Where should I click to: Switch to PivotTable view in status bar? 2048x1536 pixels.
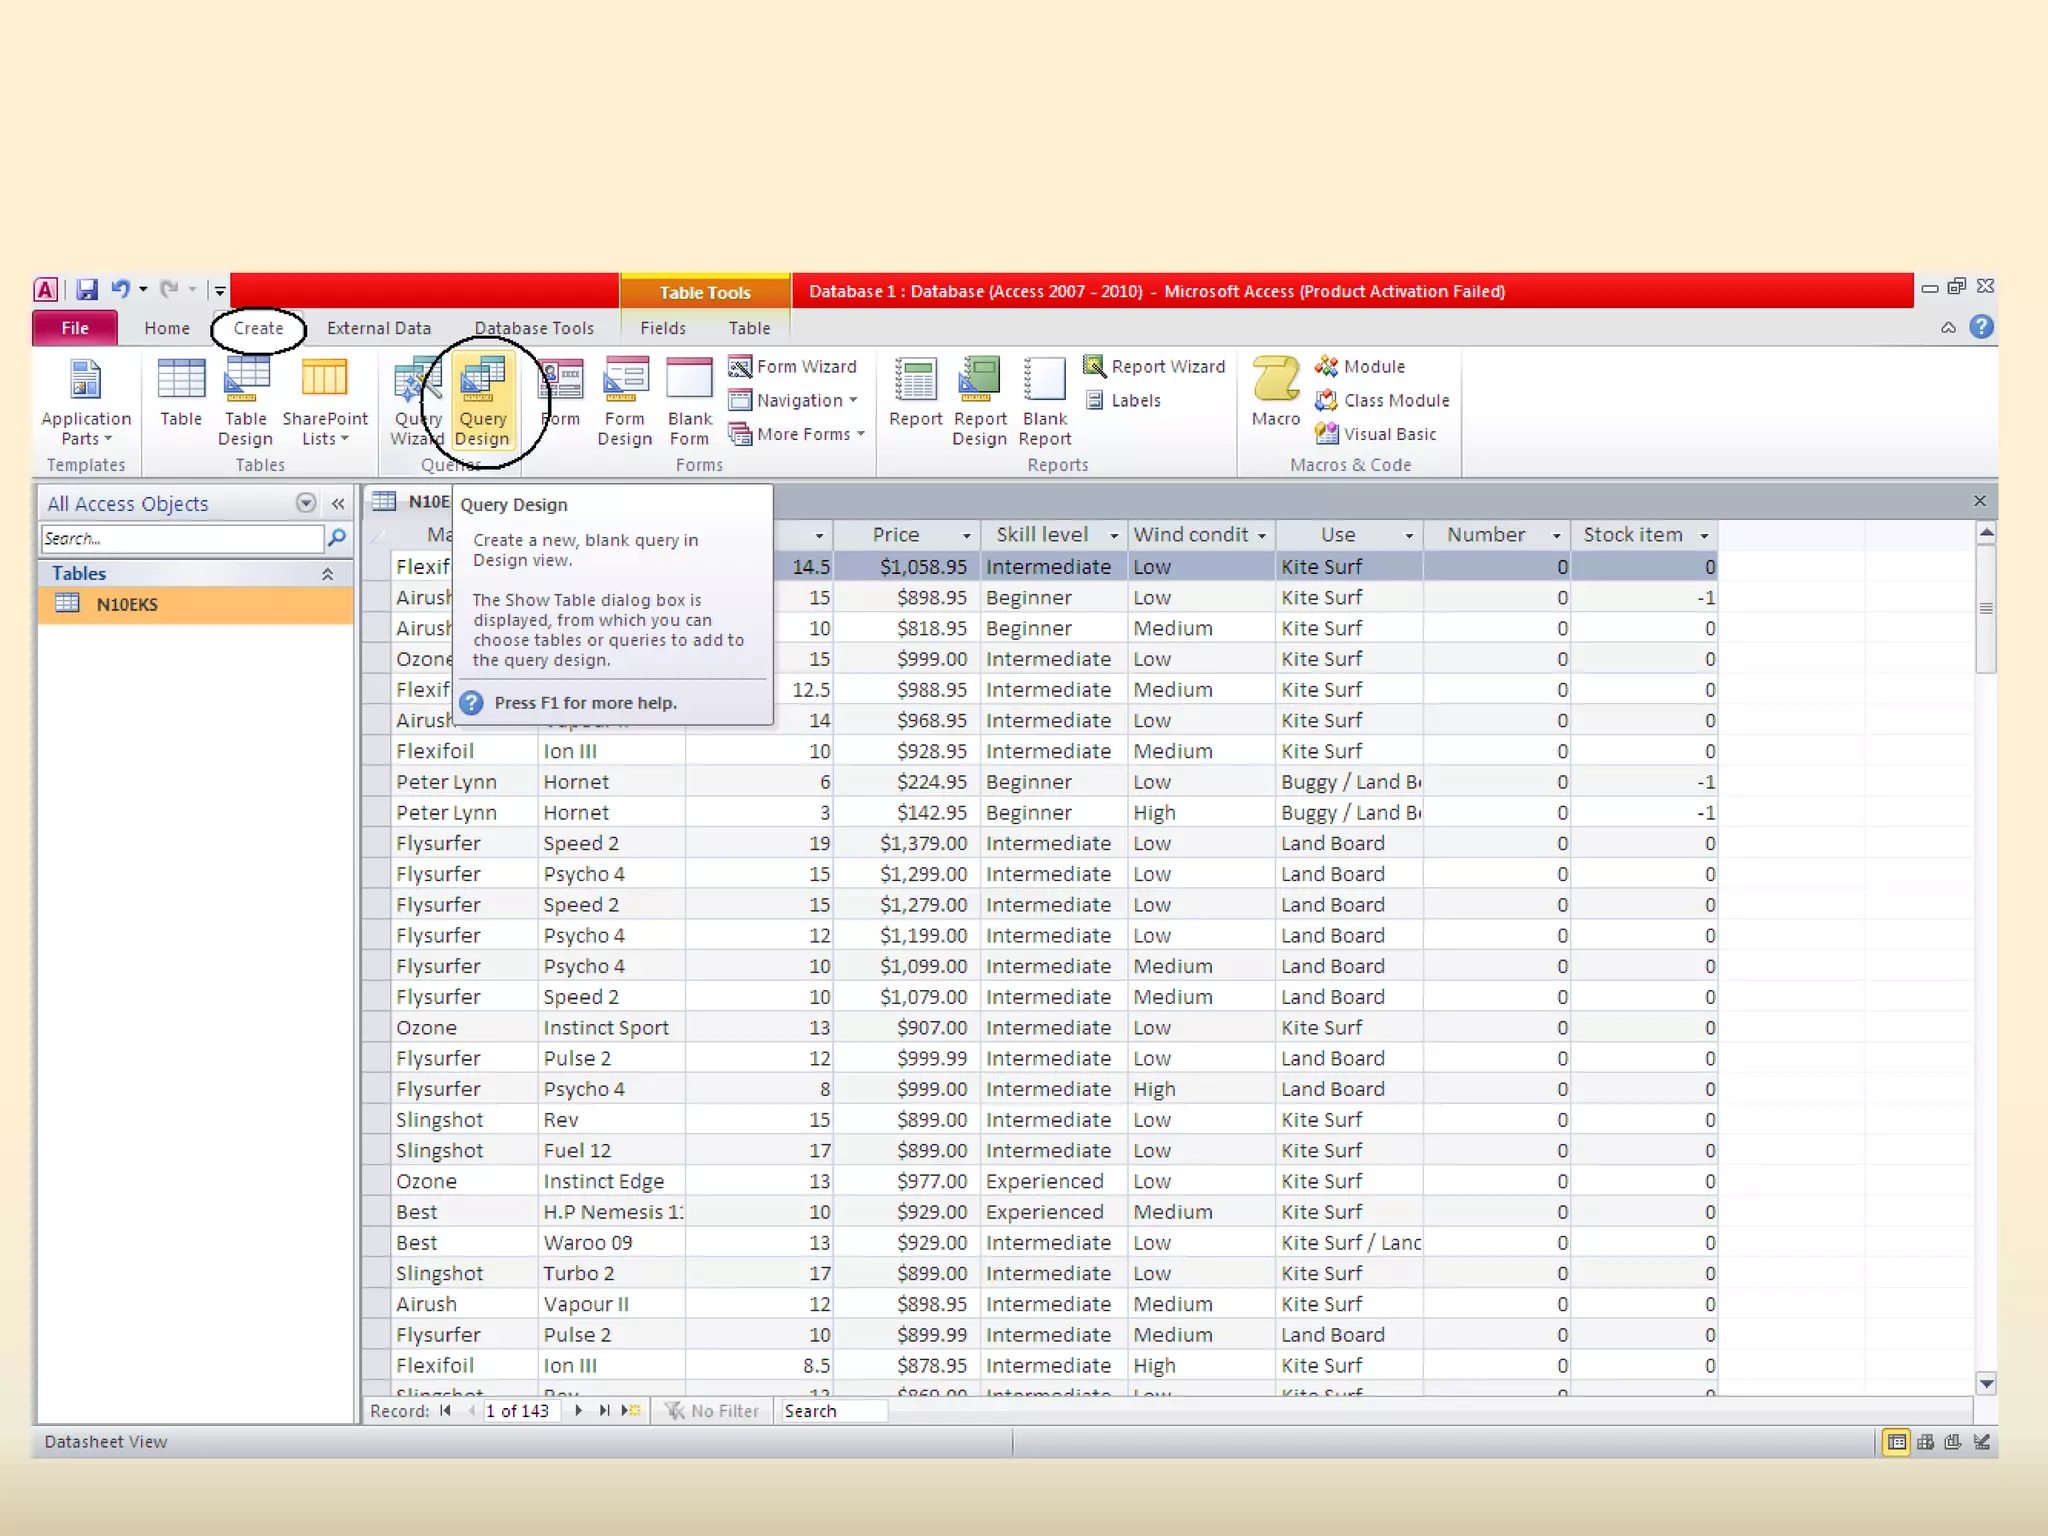coord(1925,1442)
